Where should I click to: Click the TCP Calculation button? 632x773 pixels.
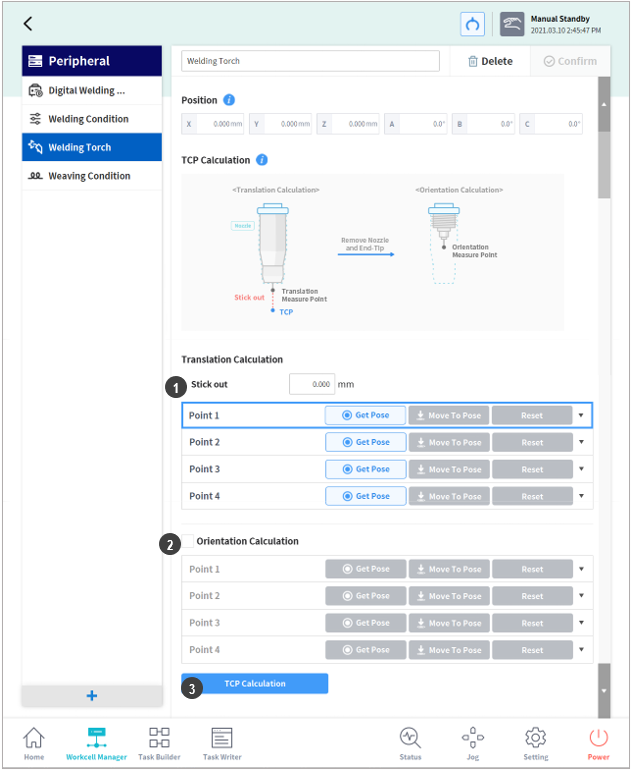[x=255, y=684]
